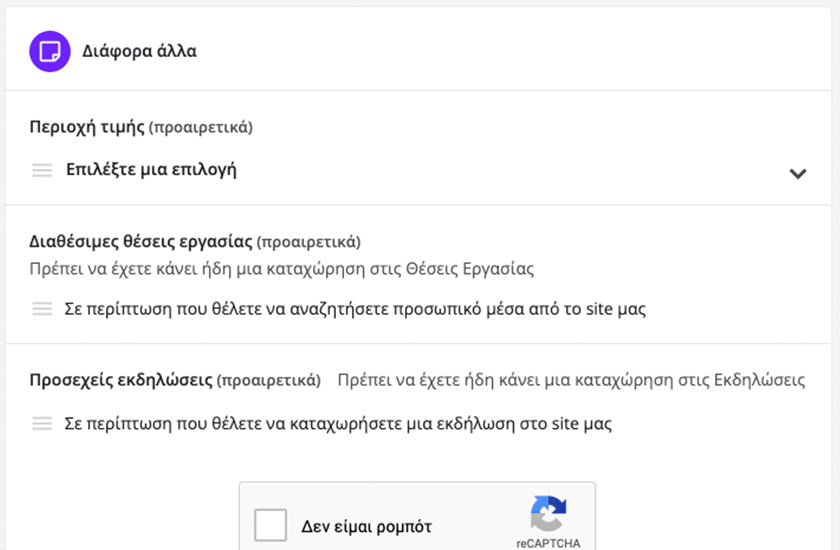Screen dimensions: 840x550
Task: Click the reCAPTCHA logo icon
Action: (548, 514)
